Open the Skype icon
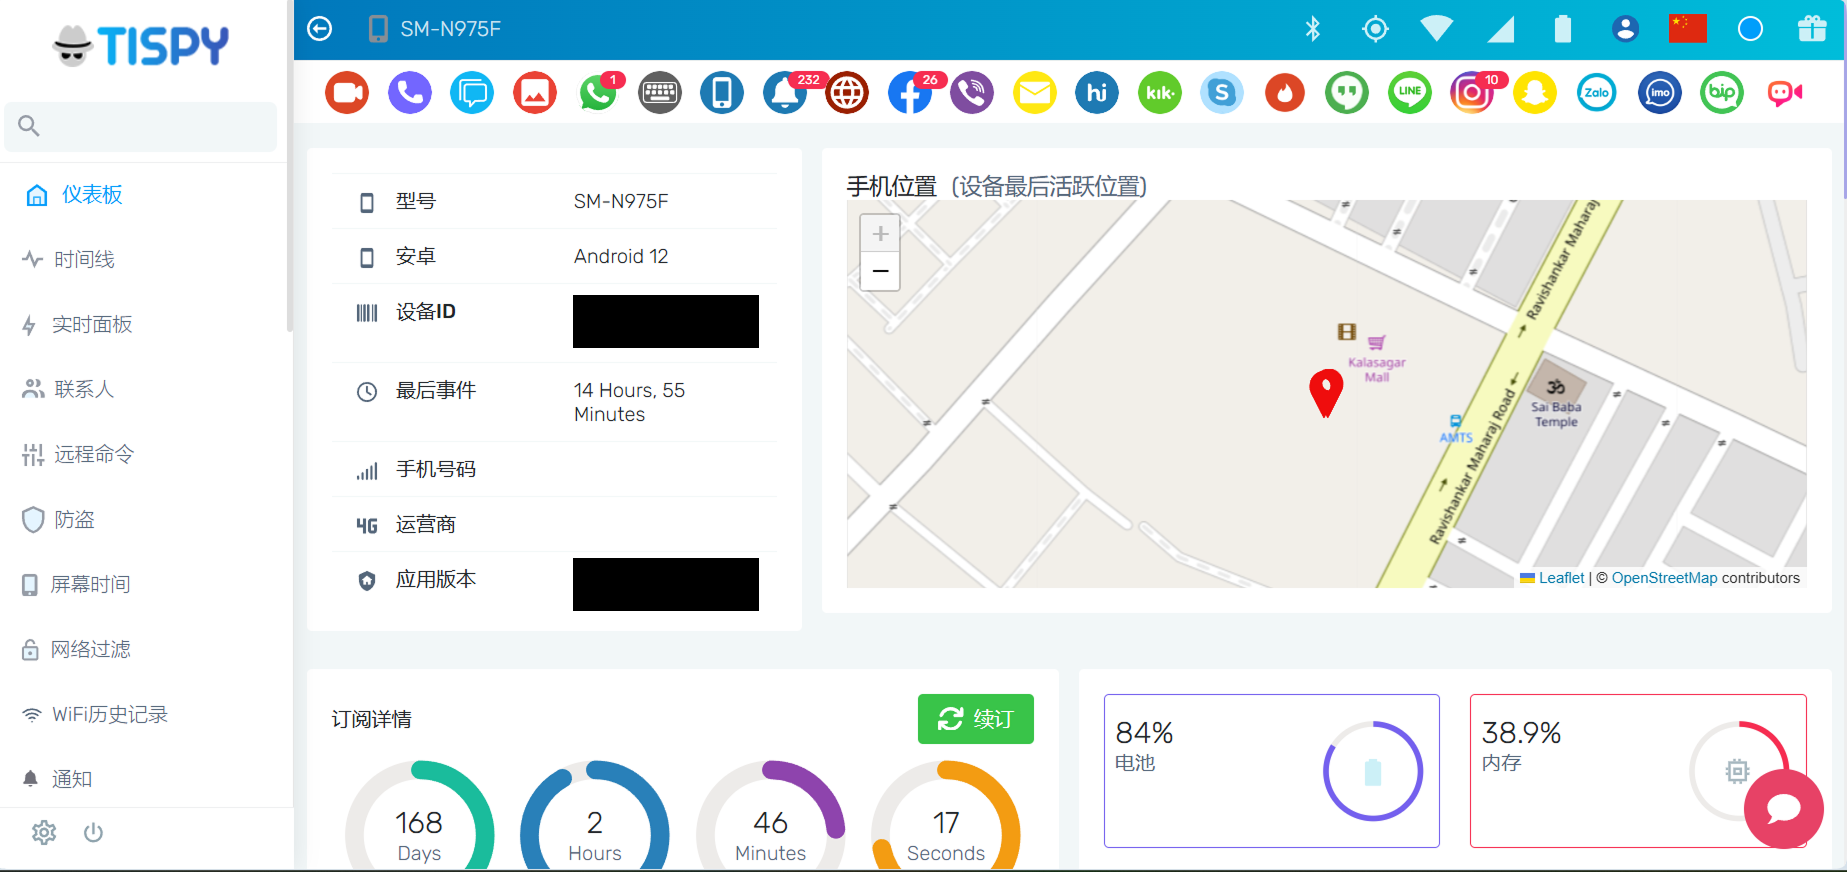The height and width of the screenshot is (872, 1847). pos(1222,93)
